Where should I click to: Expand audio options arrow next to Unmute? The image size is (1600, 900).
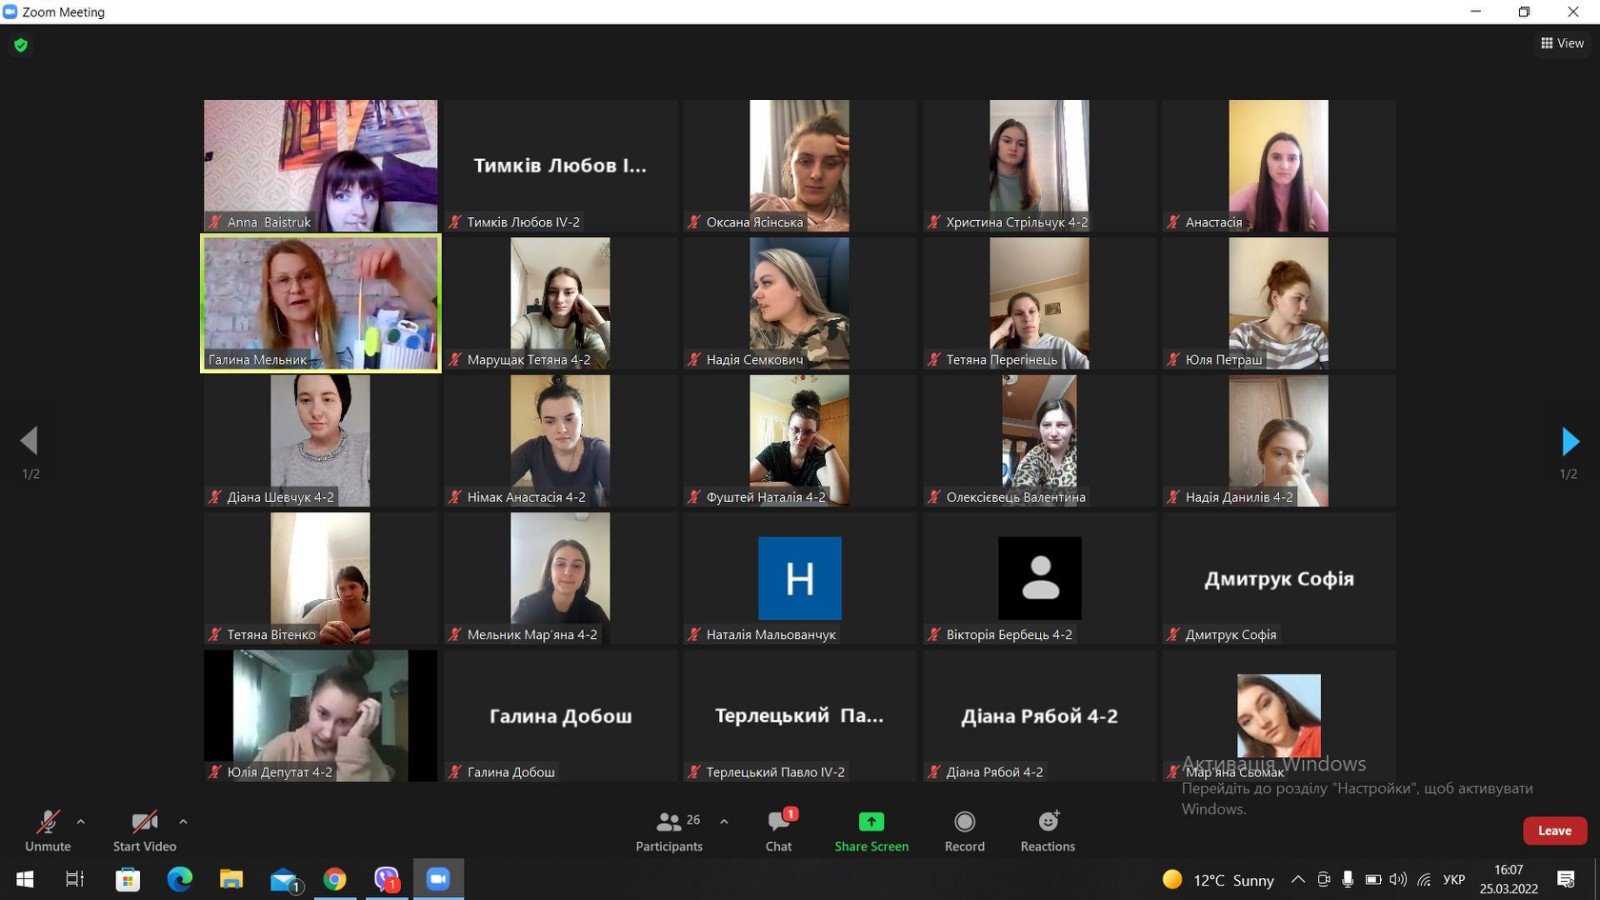point(81,822)
